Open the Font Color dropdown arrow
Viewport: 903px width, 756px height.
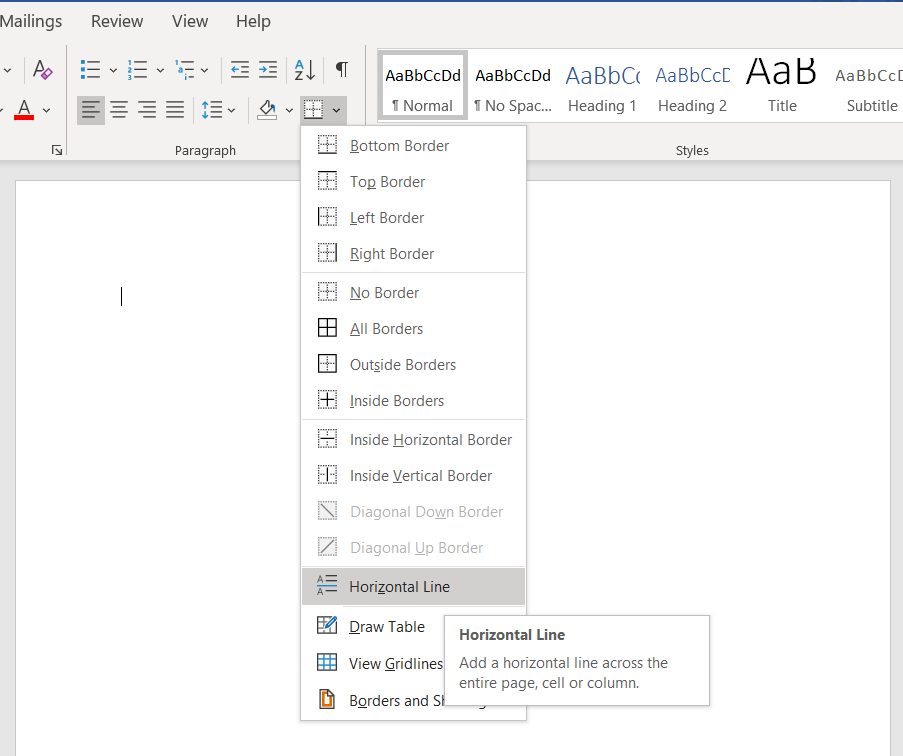[46, 110]
